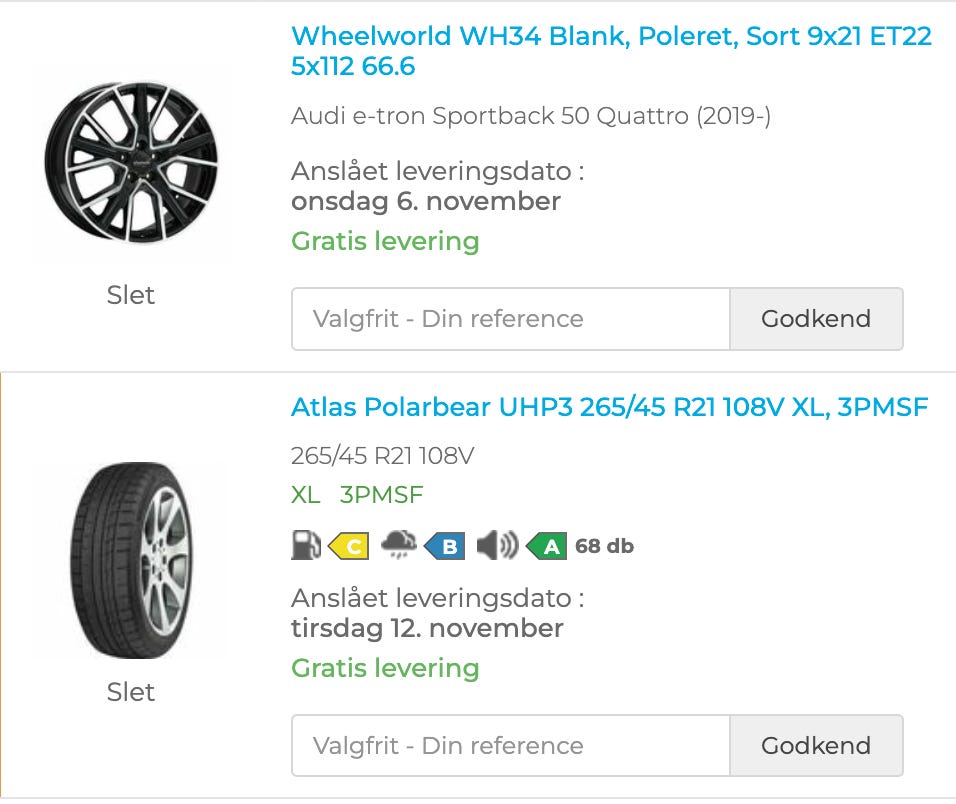Viewport: 956px width, 804px height.
Task: Click the green 3PMSF tire label
Action: pyautogui.click(x=381, y=495)
